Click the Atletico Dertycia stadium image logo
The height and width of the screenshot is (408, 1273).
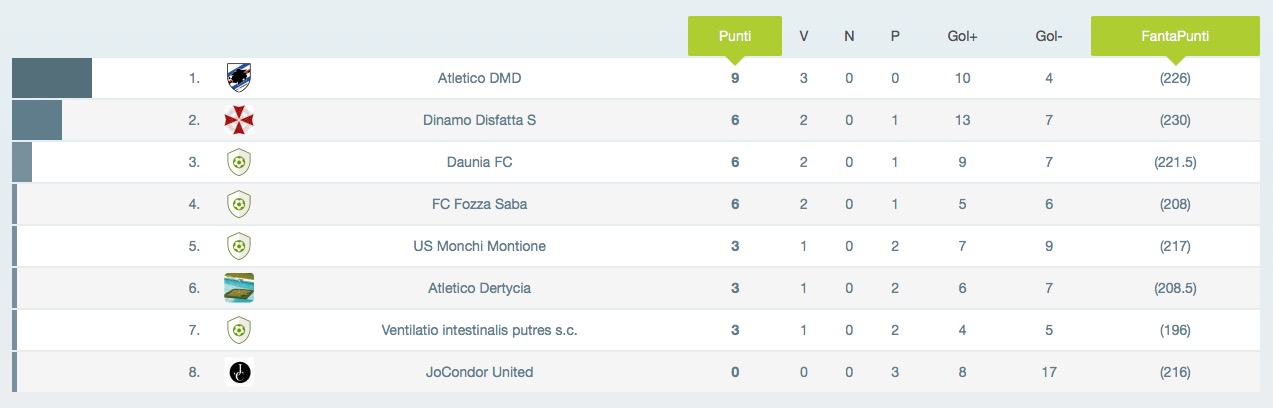point(239,288)
